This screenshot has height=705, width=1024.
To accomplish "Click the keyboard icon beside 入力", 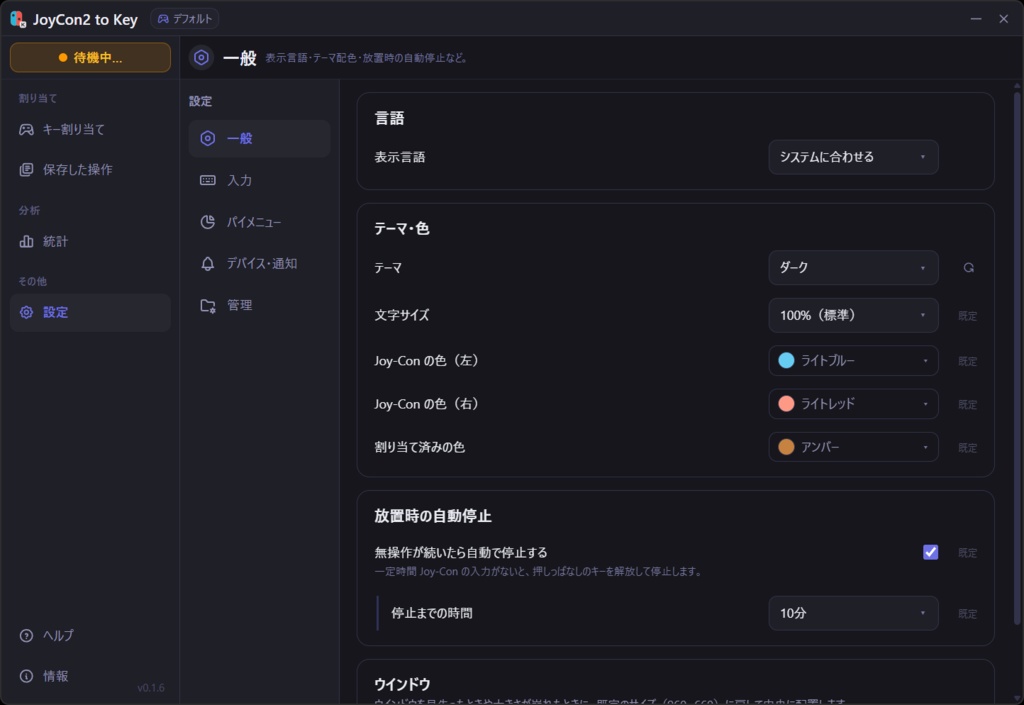I will (x=208, y=180).
